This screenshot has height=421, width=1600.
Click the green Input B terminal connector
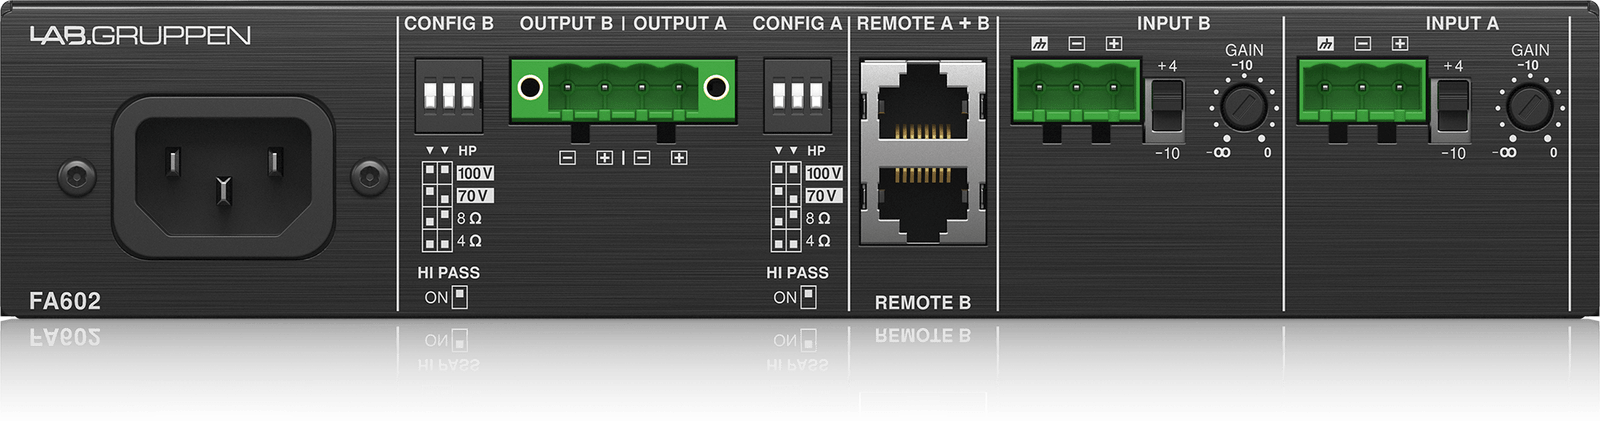(1076, 92)
